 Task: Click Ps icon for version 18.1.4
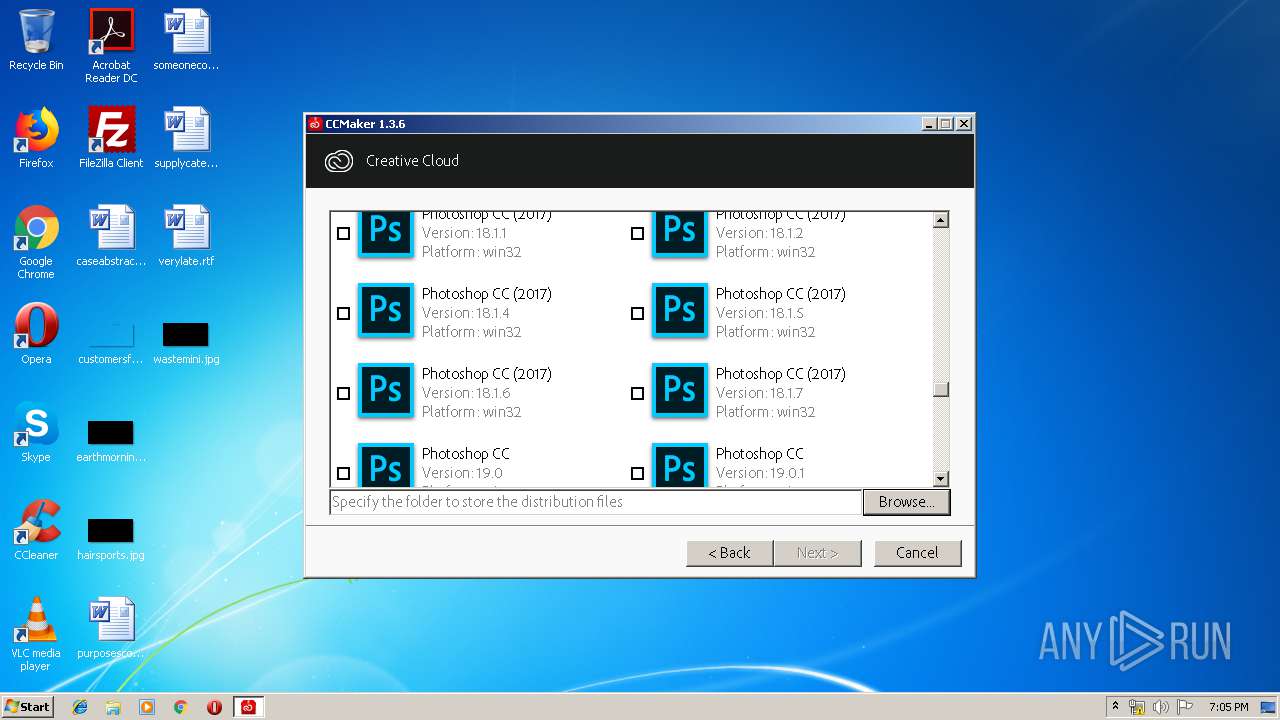click(x=386, y=310)
